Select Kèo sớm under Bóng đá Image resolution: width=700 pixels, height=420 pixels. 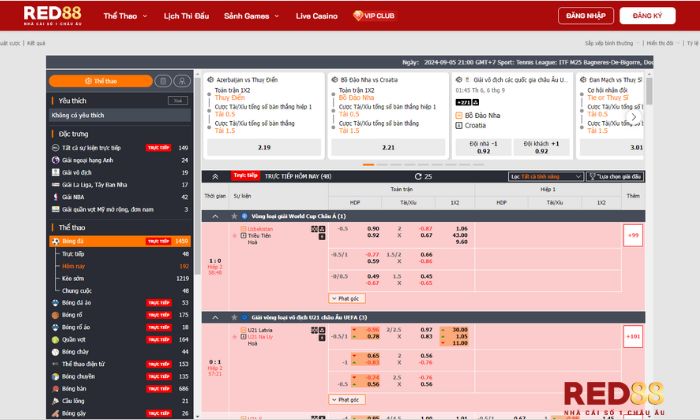[73, 278]
